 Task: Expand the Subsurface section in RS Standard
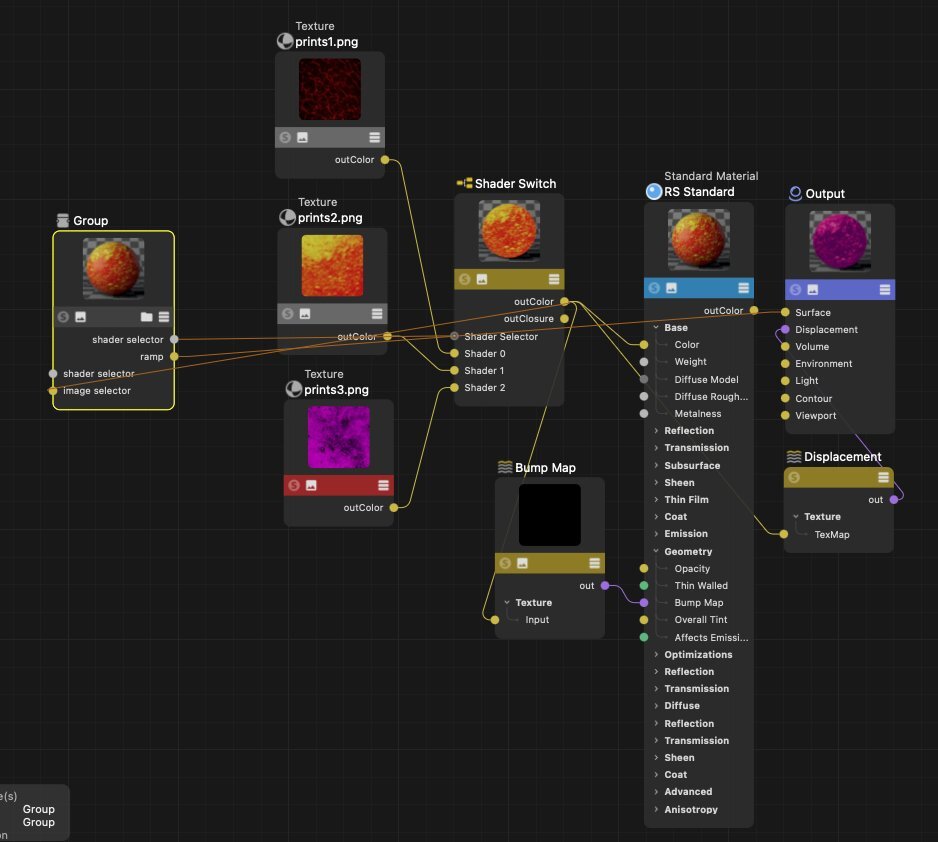(x=656, y=465)
